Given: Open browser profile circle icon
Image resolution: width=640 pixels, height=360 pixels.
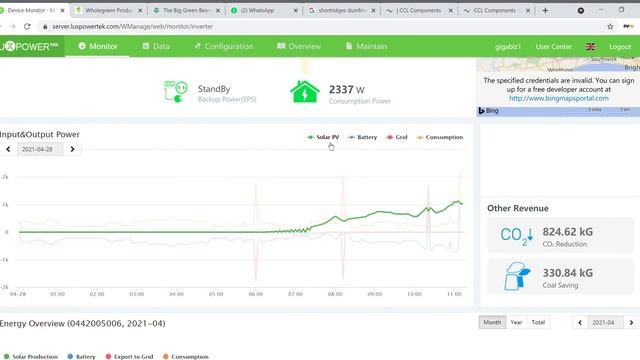Looking at the screenshot, I should tap(581, 11).
